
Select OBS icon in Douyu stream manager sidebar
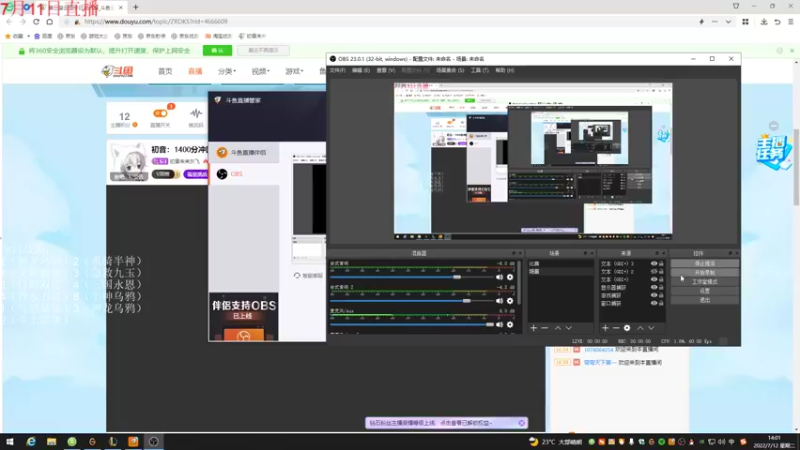click(x=222, y=174)
